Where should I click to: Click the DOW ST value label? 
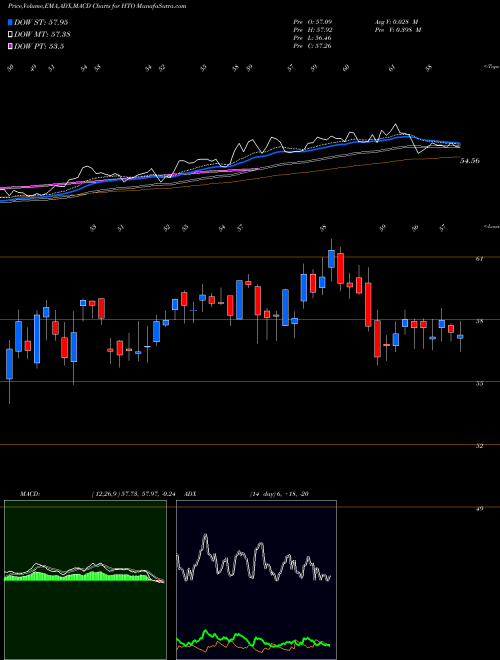click(41, 23)
